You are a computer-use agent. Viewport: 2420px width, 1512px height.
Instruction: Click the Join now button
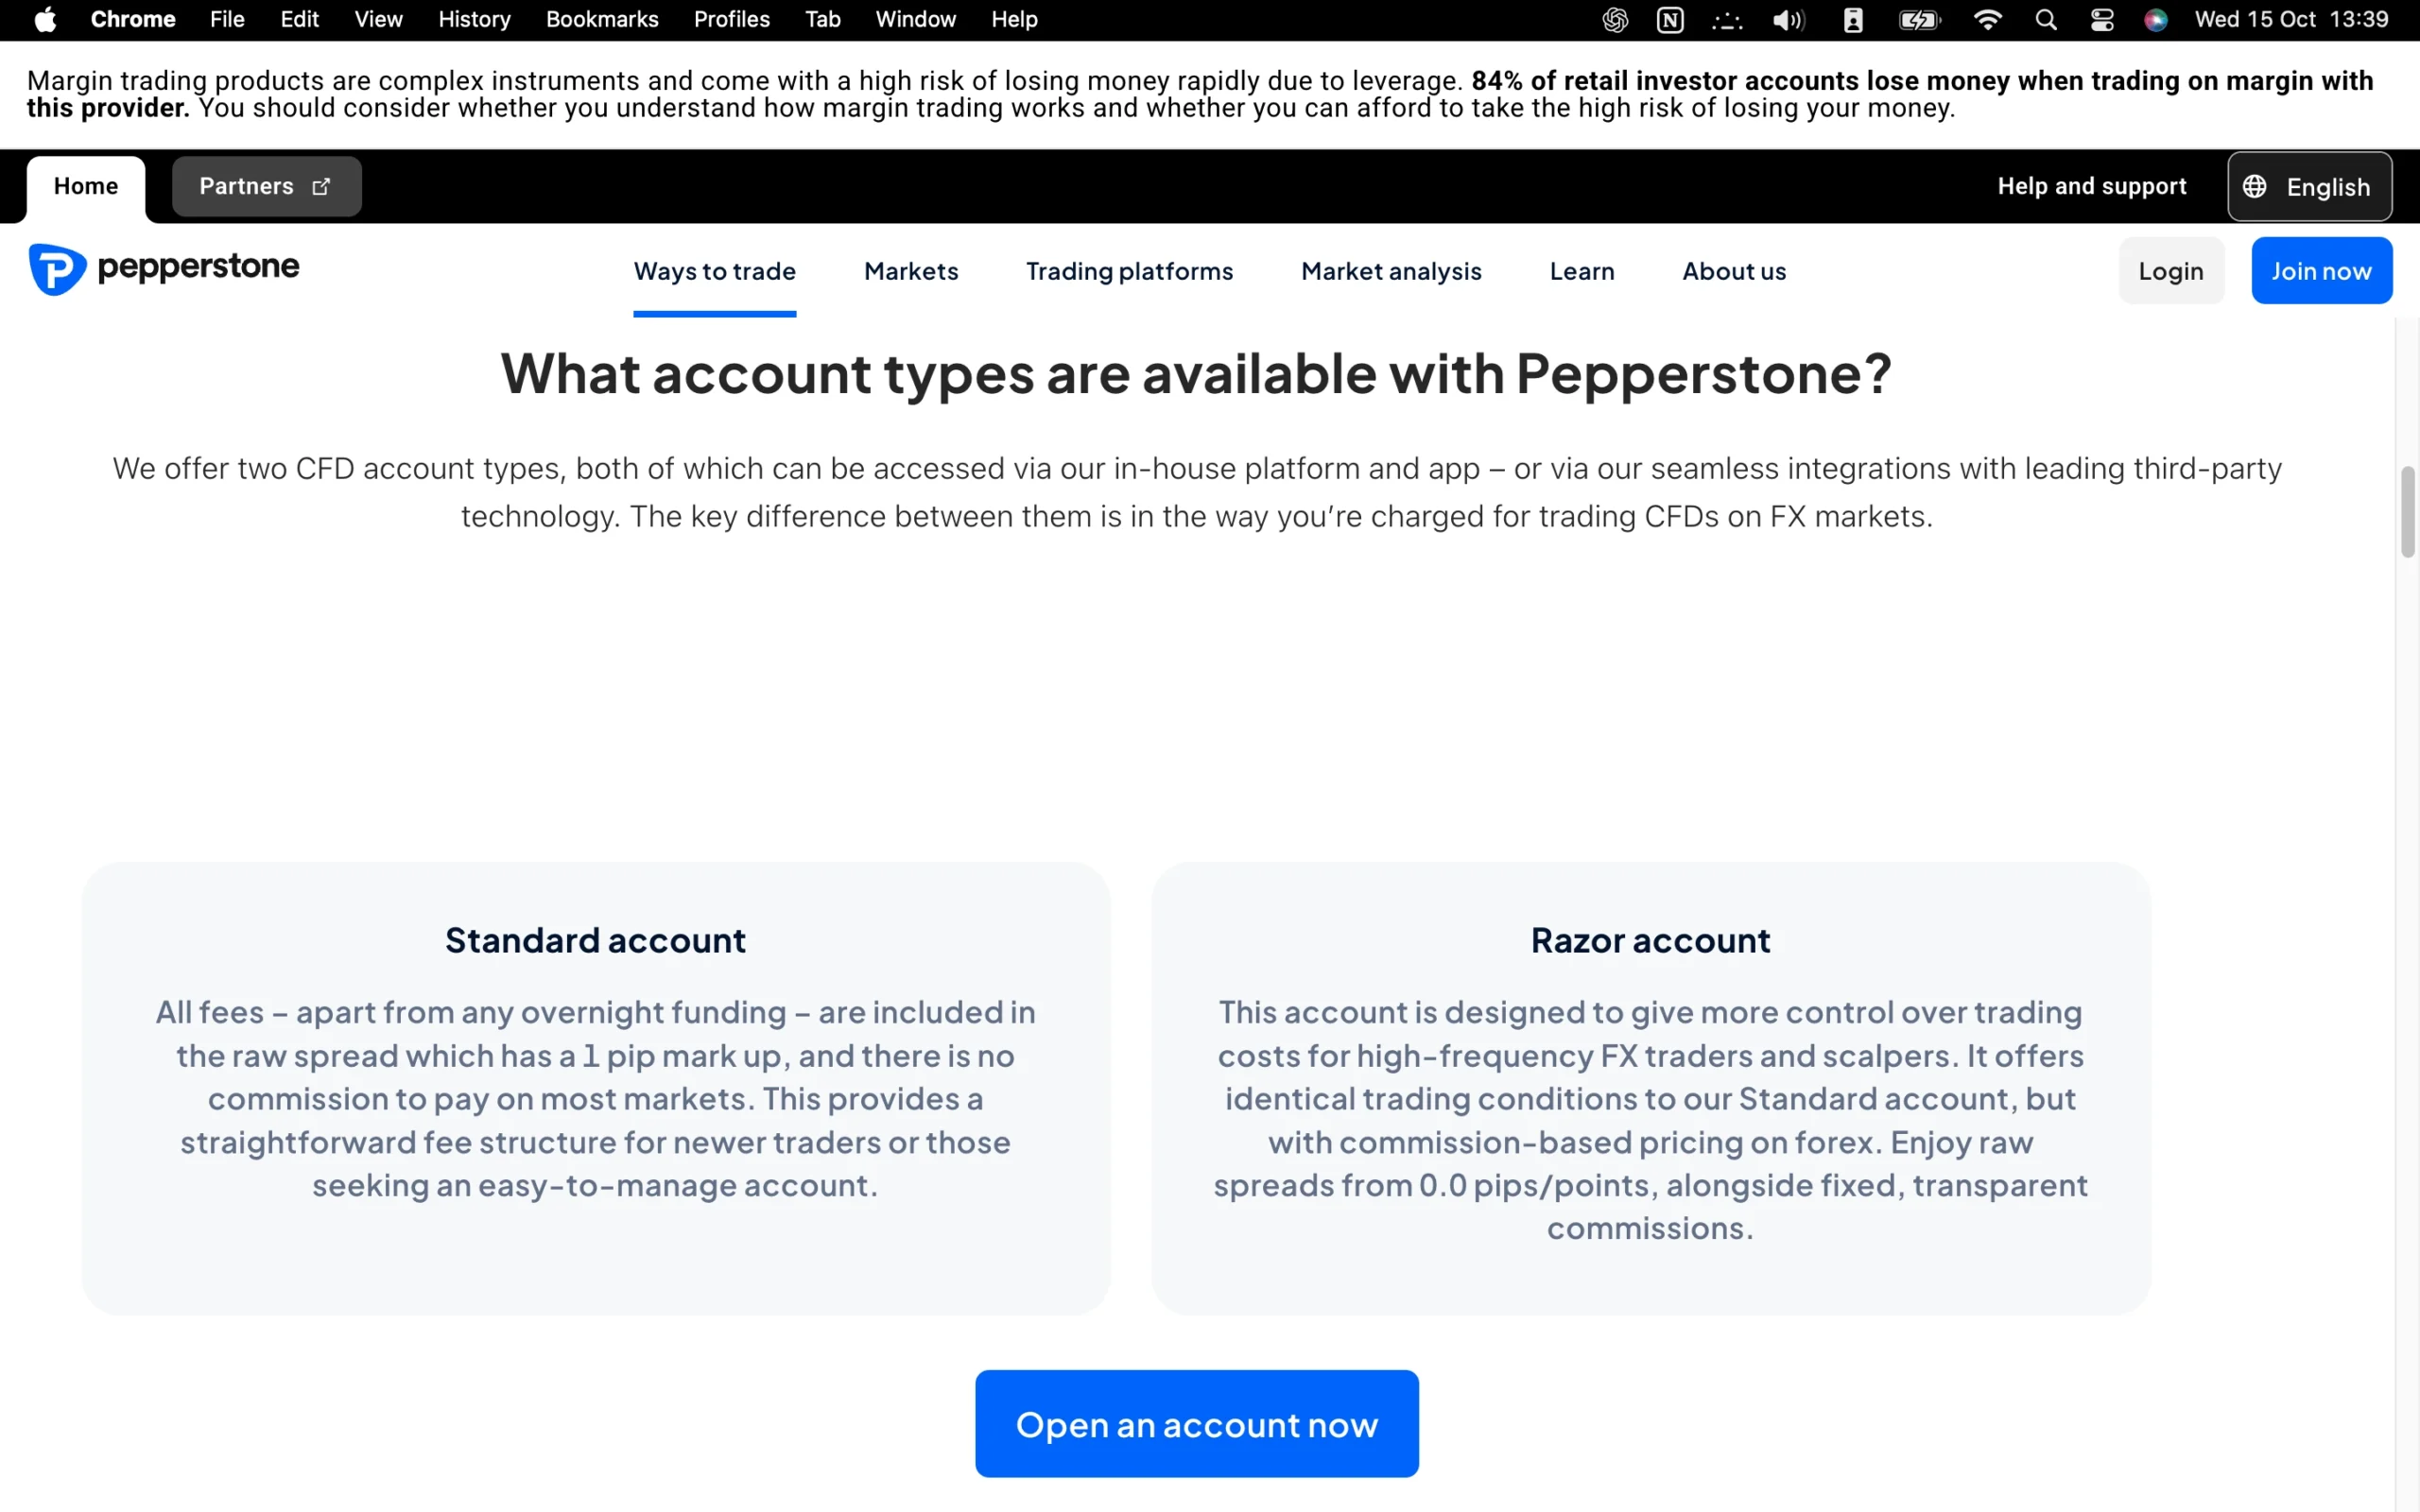(x=2321, y=271)
